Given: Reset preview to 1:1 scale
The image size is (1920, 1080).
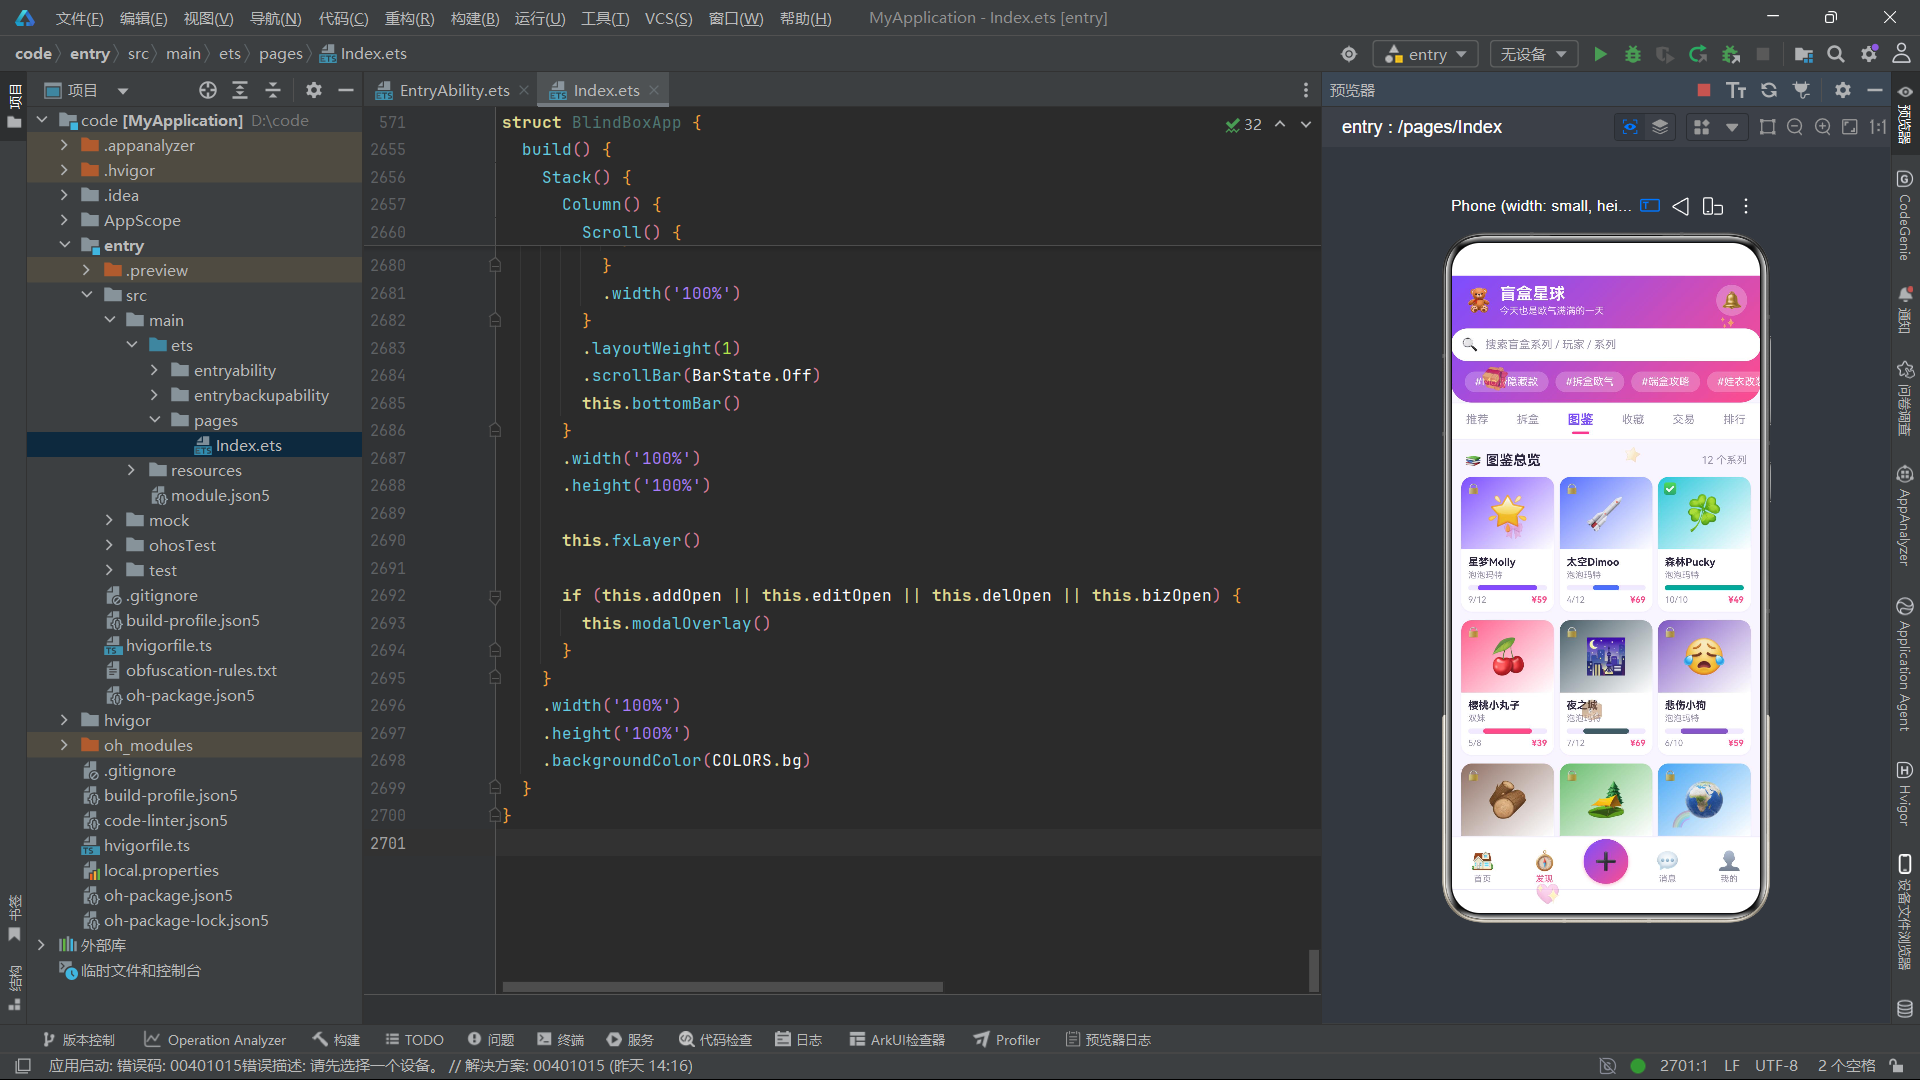Looking at the screenshot, I should pyautogui.click(x=1878, y=127).
